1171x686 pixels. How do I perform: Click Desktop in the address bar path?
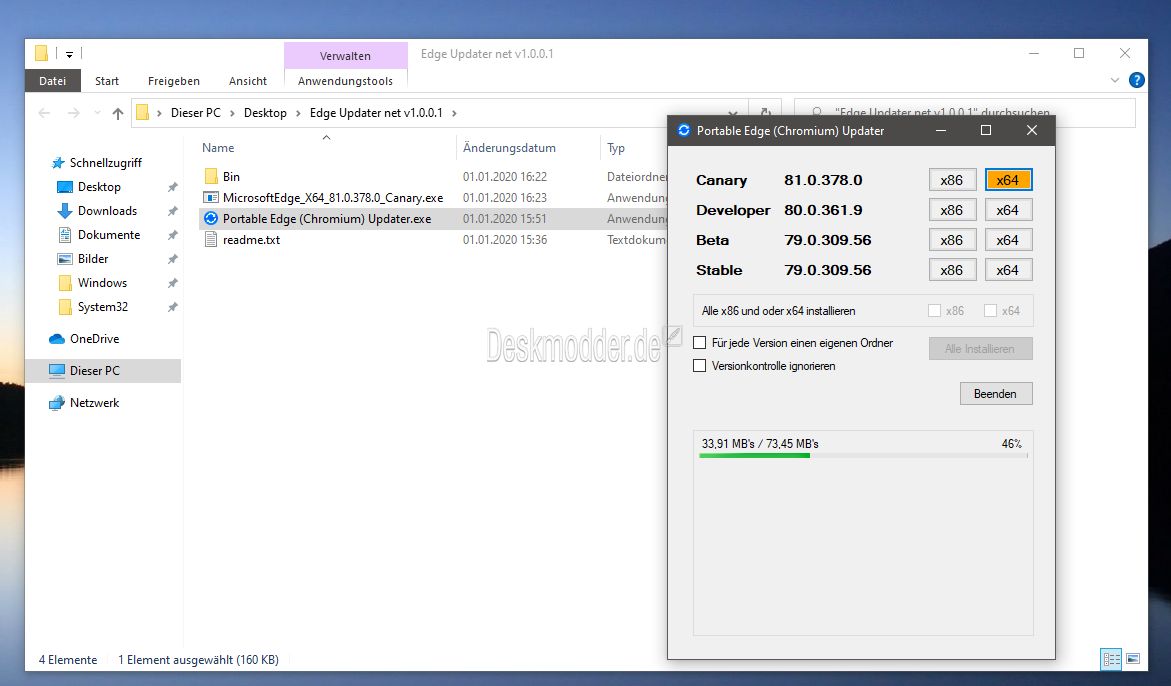click(265, 113)
